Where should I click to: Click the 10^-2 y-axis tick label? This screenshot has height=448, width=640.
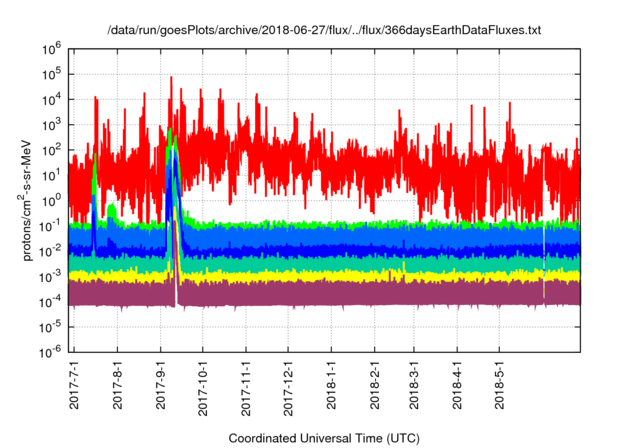[50, 251]
